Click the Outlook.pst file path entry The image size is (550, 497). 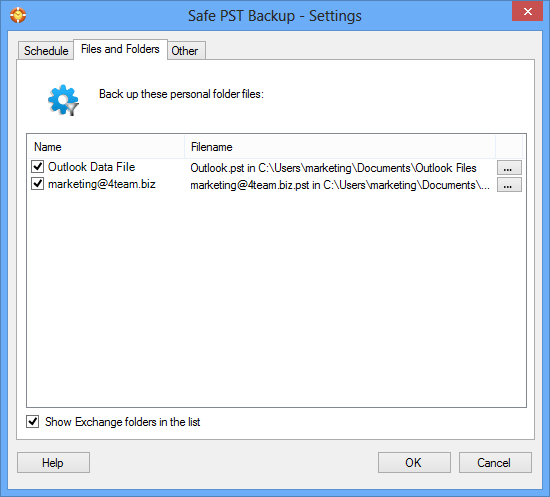pos(333,168)
